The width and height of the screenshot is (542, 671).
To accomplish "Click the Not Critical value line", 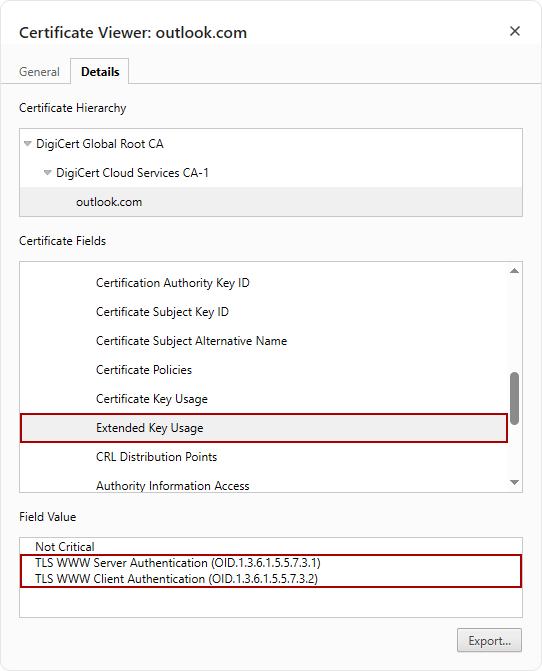I will coord(65,546).
